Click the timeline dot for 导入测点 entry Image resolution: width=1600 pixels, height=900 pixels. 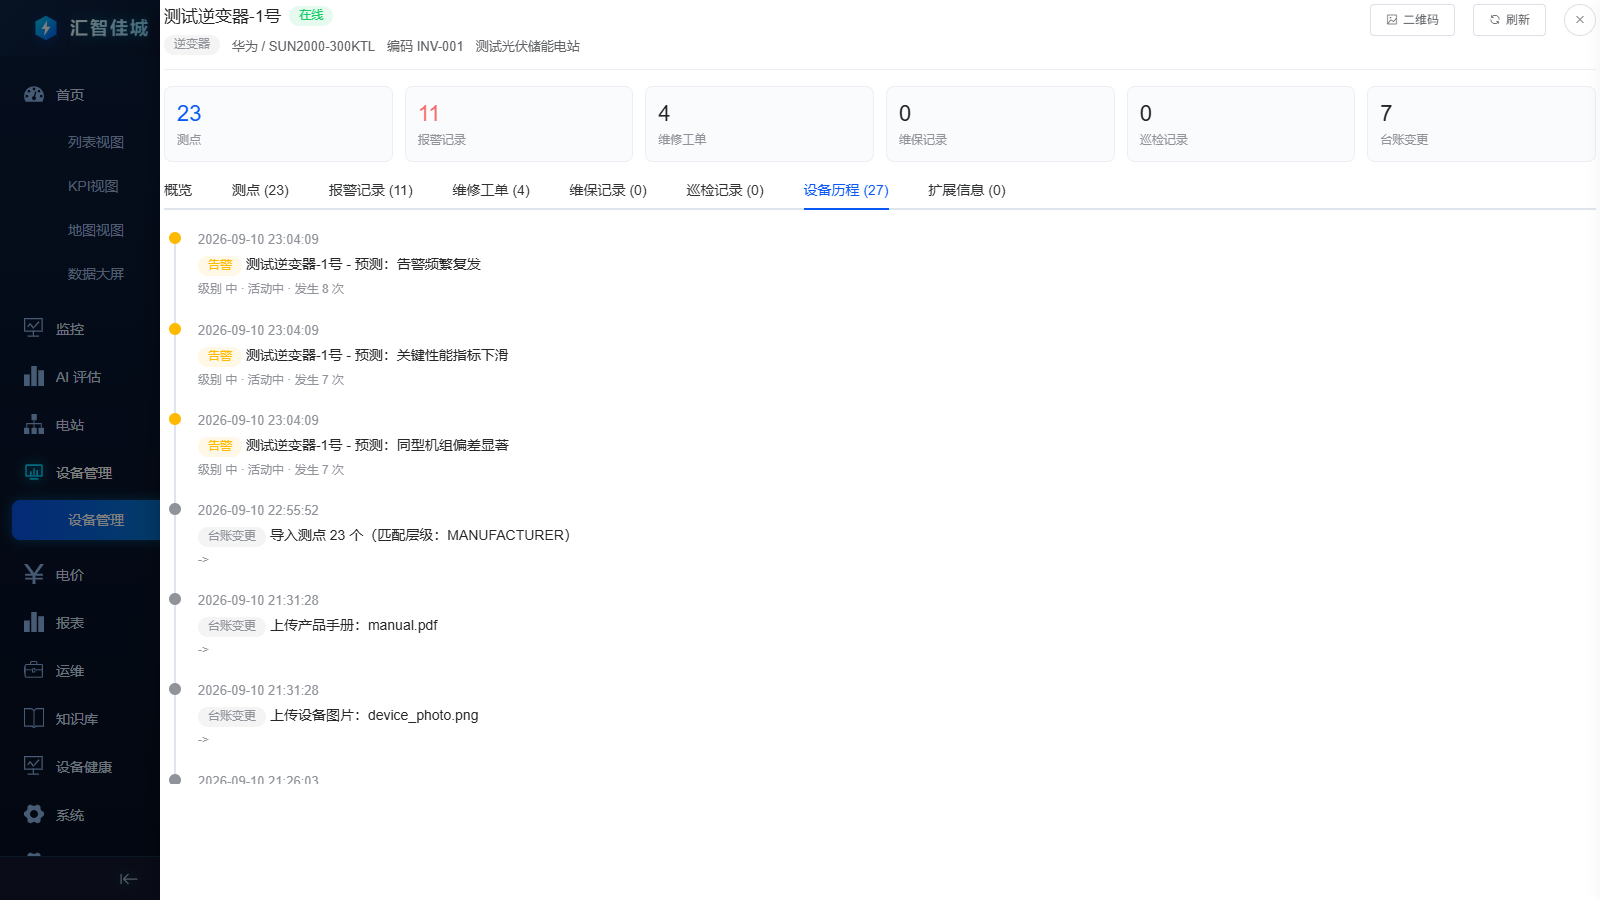(175, 509)
